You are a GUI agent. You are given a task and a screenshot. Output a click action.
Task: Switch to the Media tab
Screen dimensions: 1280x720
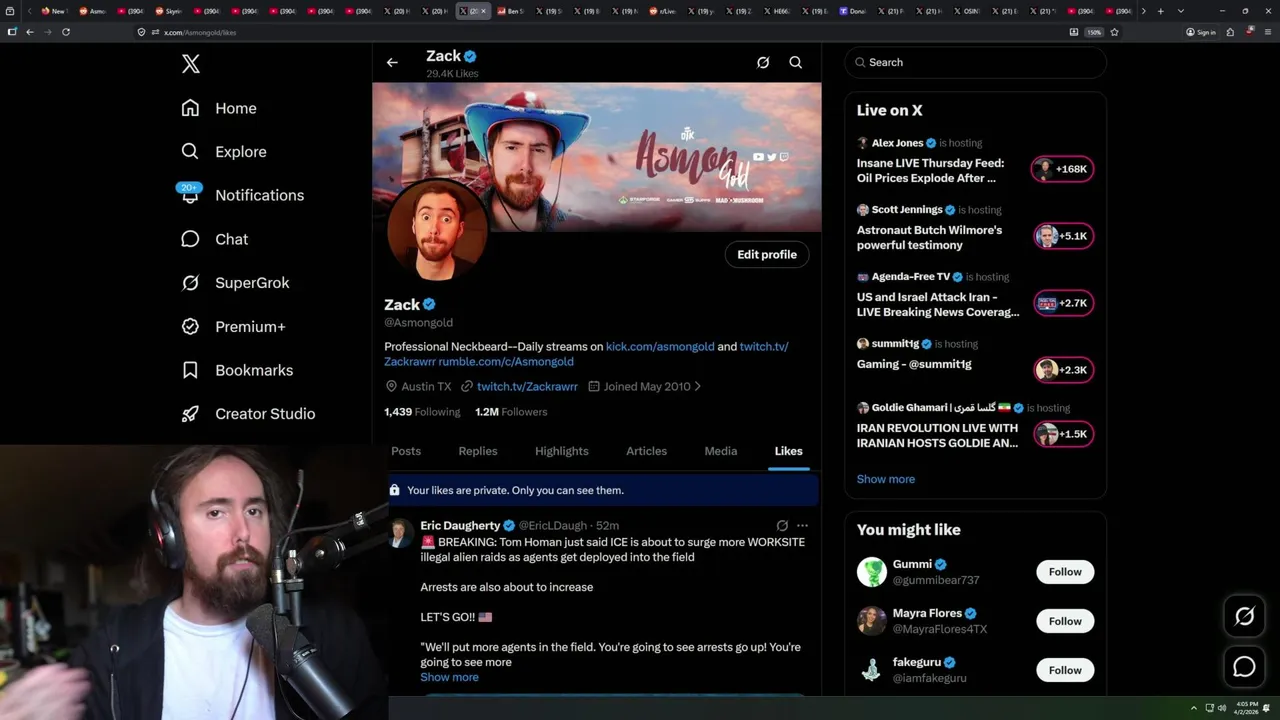pos(721,451)
